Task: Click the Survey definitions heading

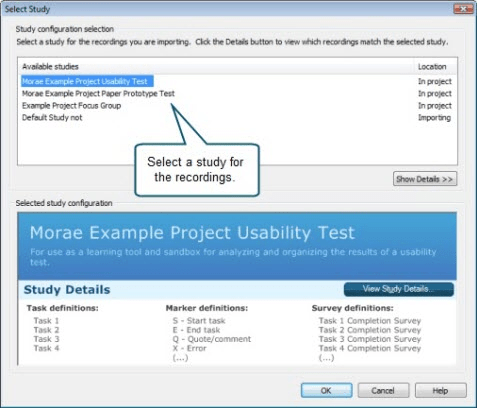Action: (353, 308)
